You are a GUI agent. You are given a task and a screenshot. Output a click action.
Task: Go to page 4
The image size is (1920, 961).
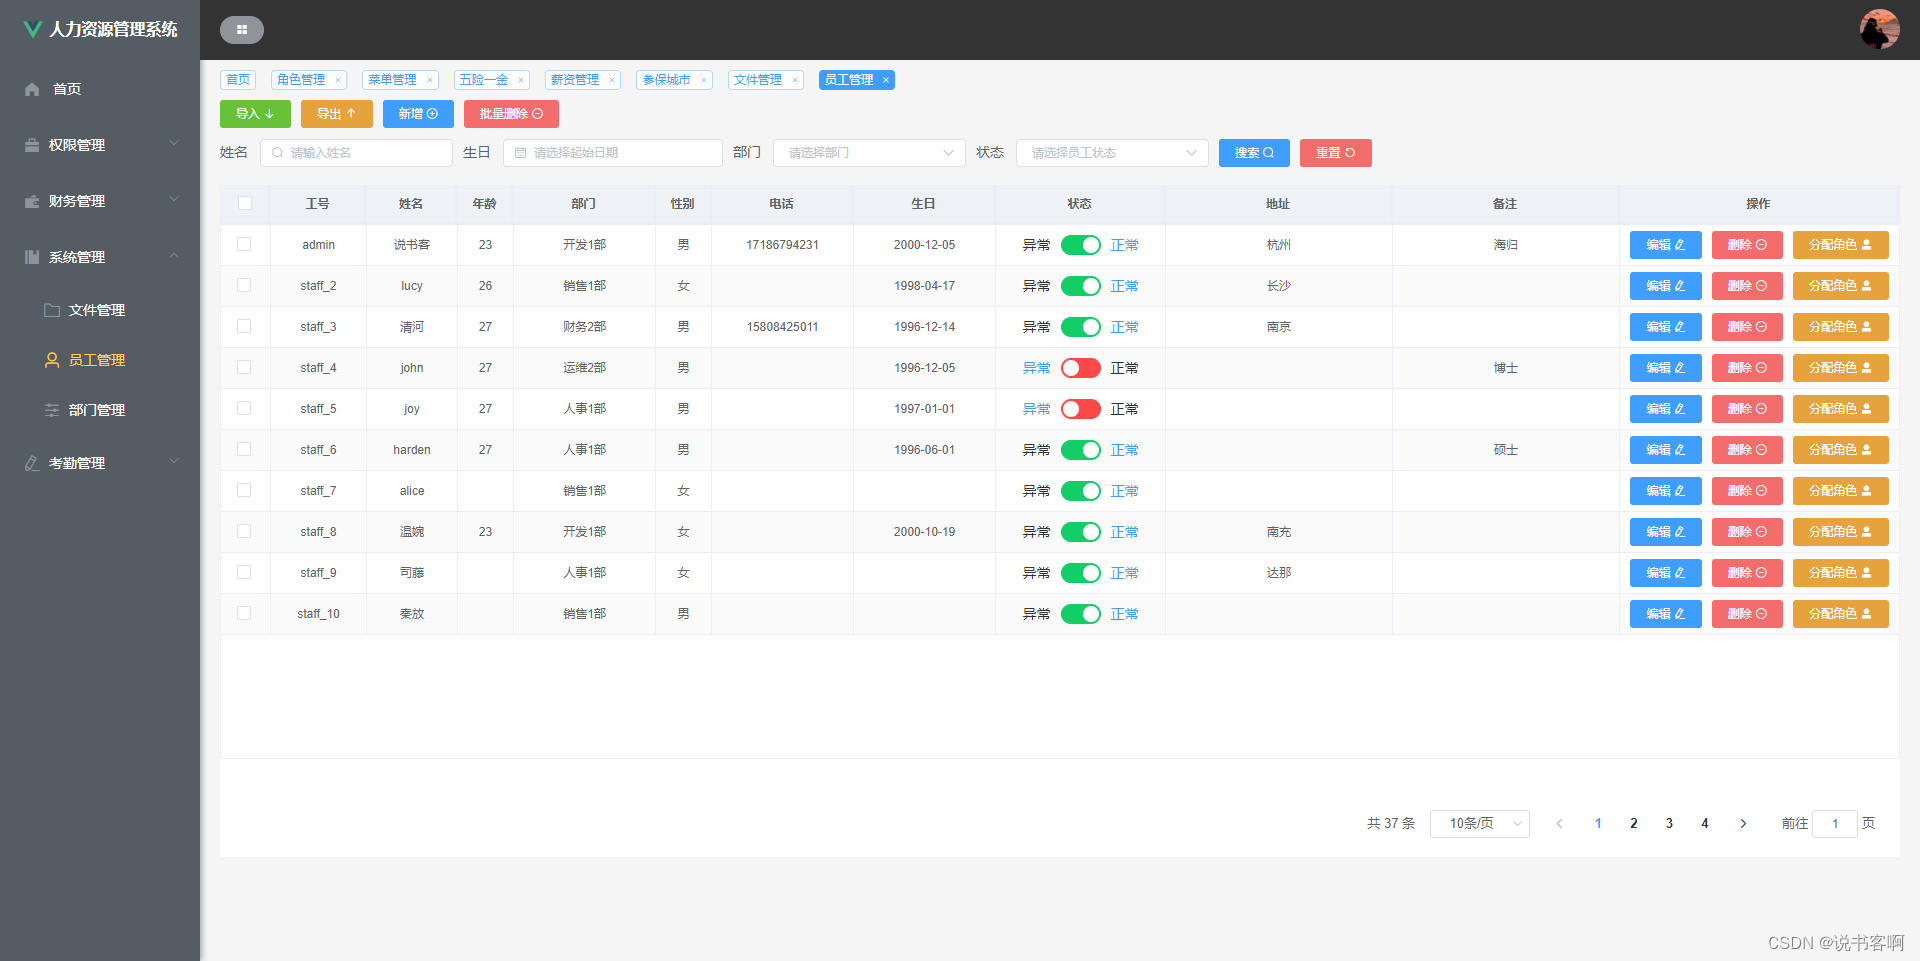[1705, 824]
